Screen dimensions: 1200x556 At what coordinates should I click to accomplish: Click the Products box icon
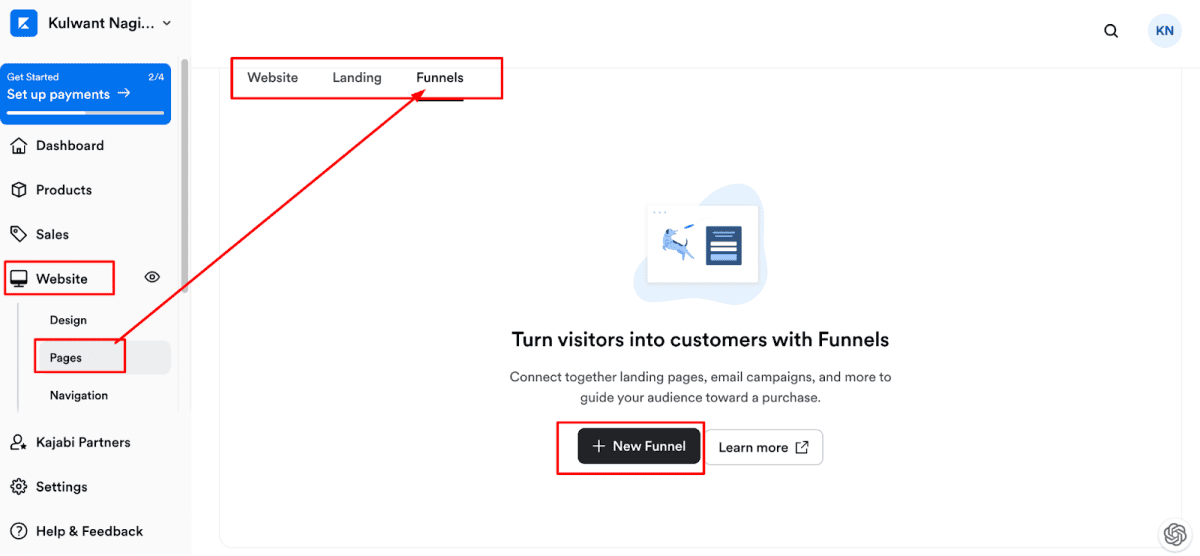tap(18, 190)
